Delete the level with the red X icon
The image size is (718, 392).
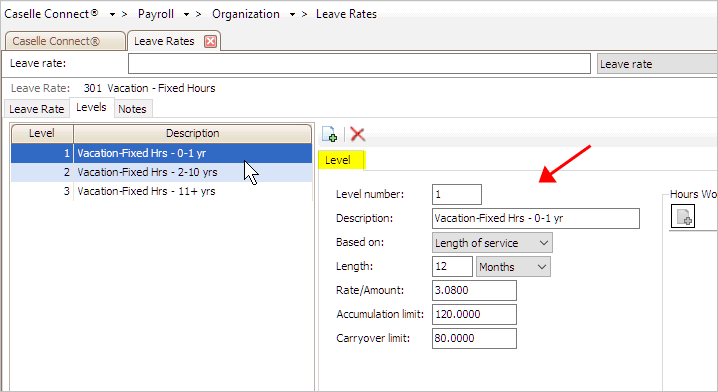pyautogui.click(x=357, y=134)
